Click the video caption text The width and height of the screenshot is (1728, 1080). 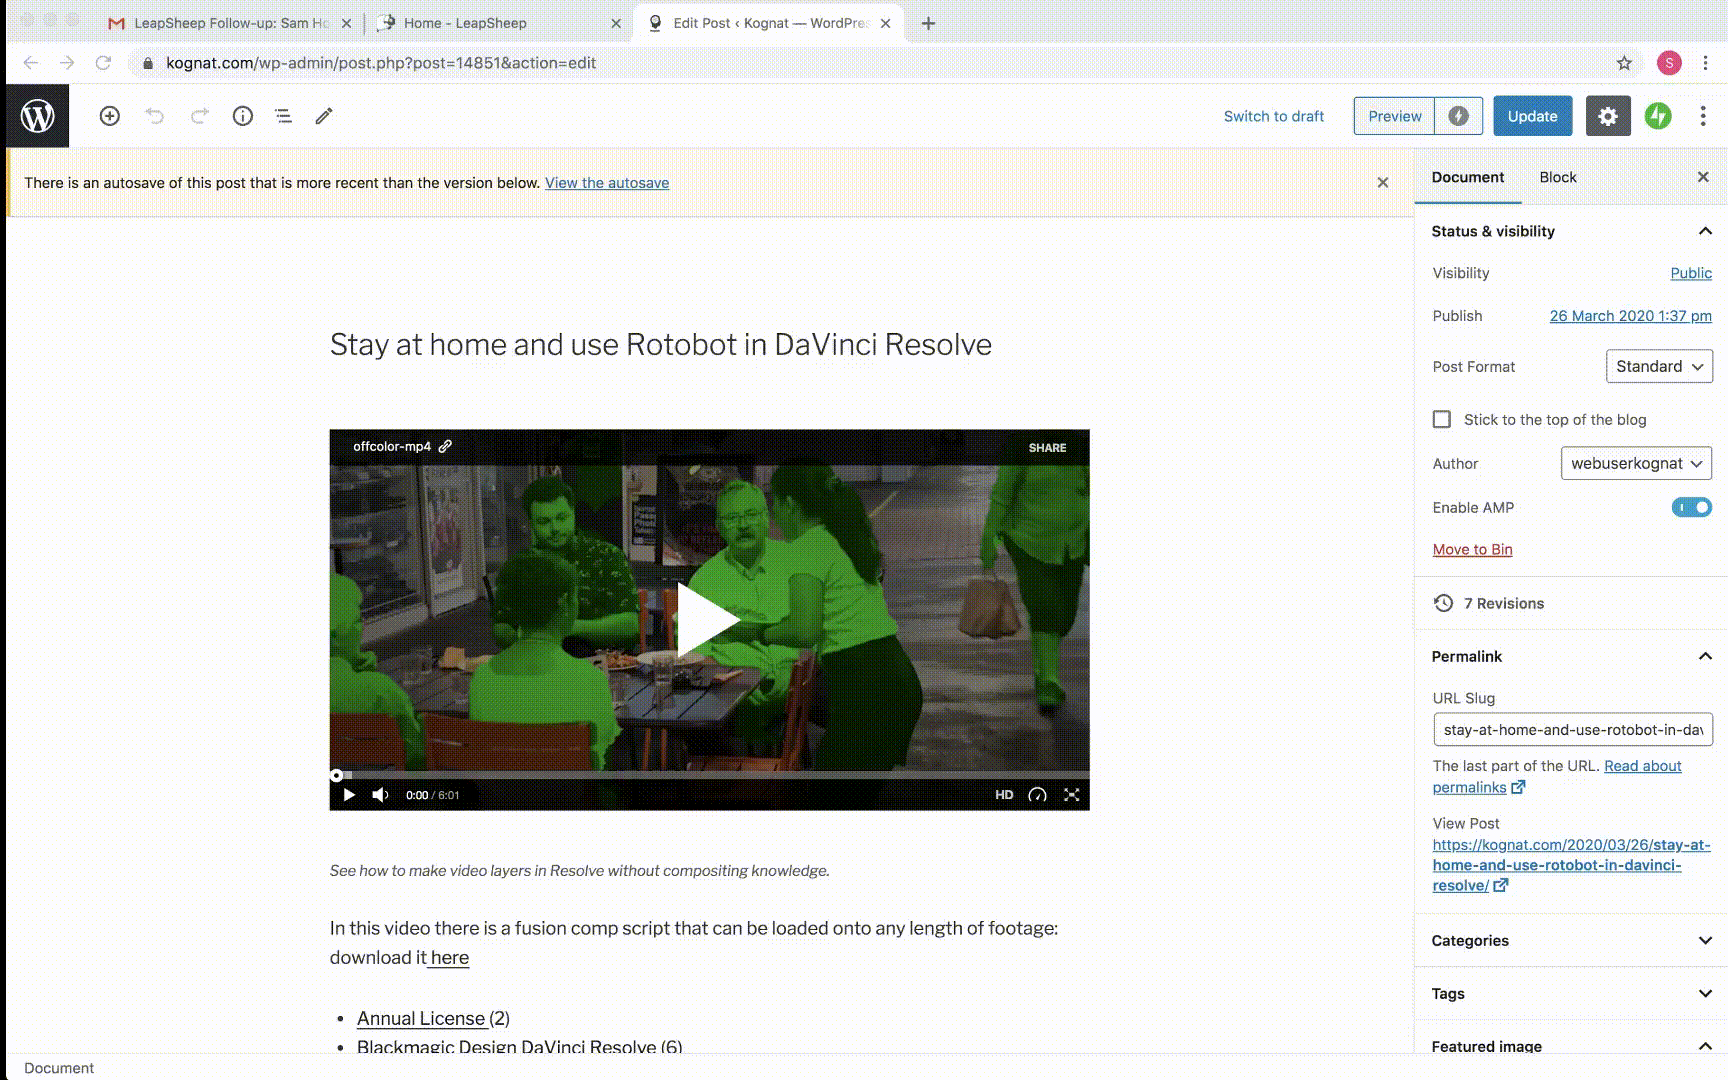pyautogui.click(x=580, y=870)
